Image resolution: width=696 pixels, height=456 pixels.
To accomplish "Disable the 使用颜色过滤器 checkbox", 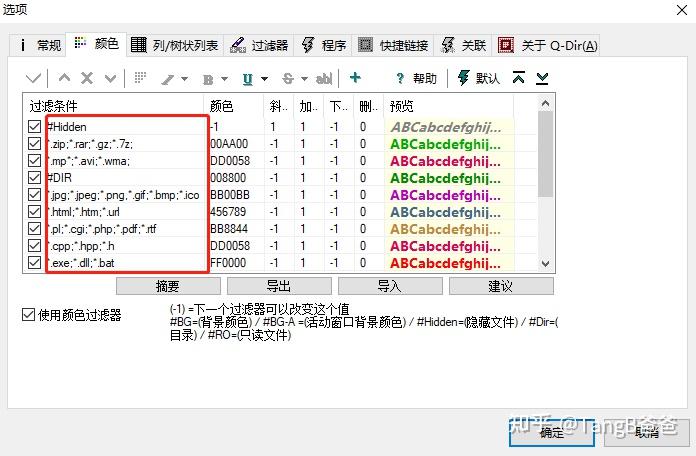I will pyautogui.click(x=28, y=315).
